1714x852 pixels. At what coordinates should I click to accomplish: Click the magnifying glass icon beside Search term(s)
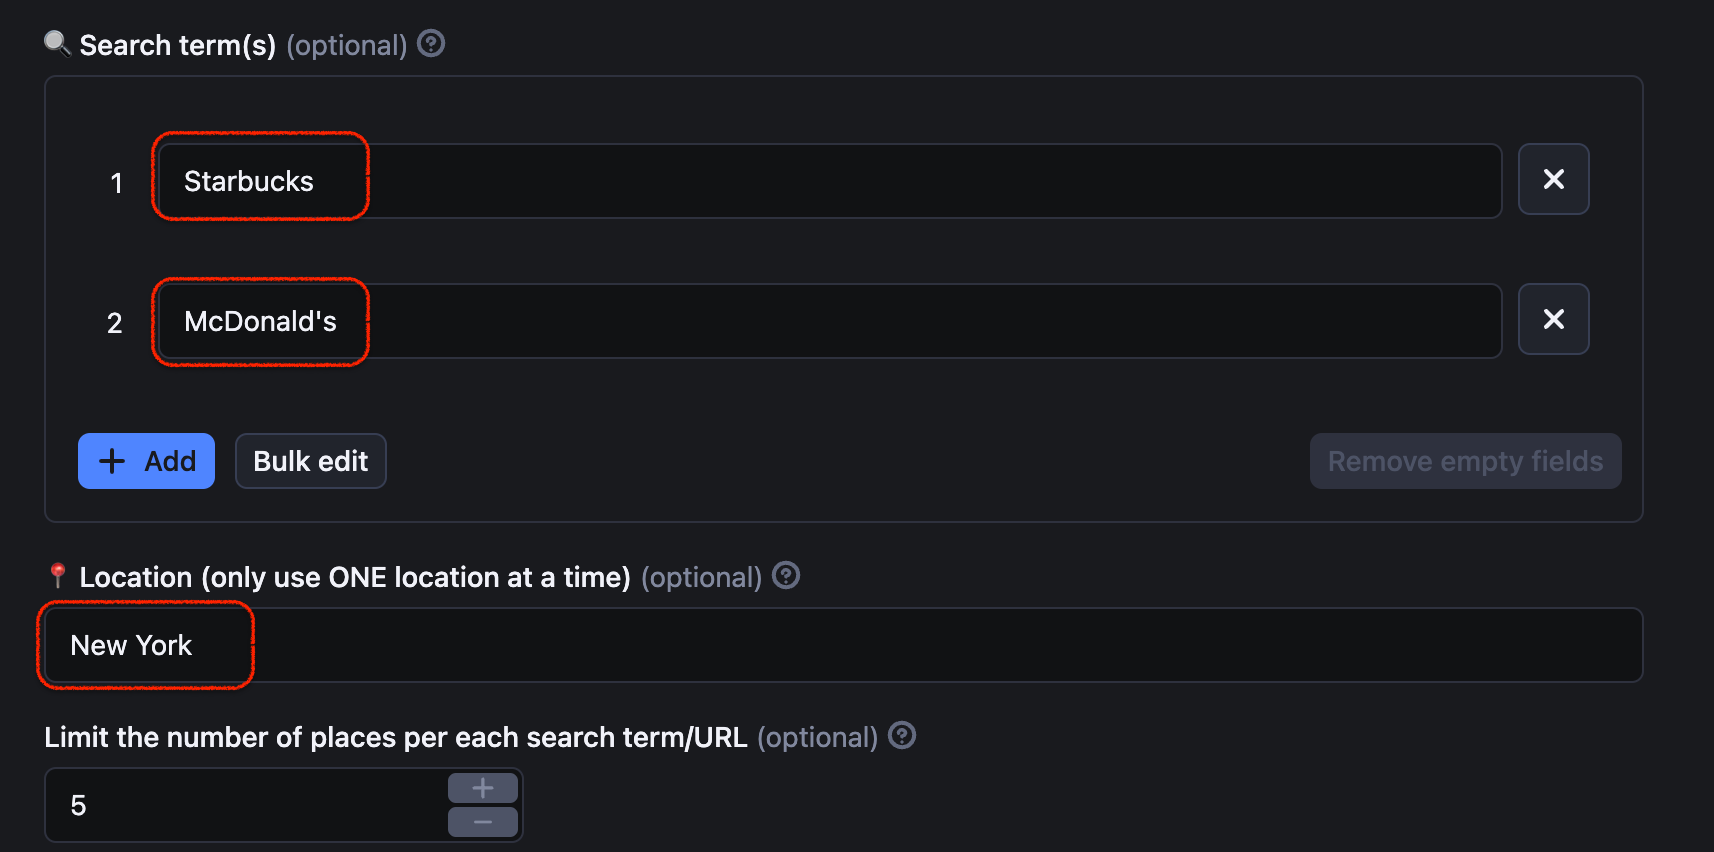[x=55, y=42]
